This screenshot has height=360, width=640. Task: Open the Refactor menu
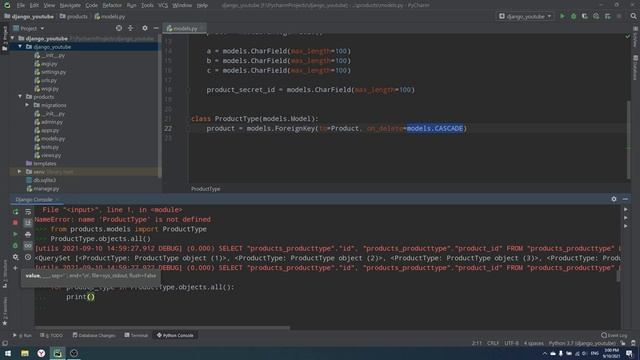112,5
